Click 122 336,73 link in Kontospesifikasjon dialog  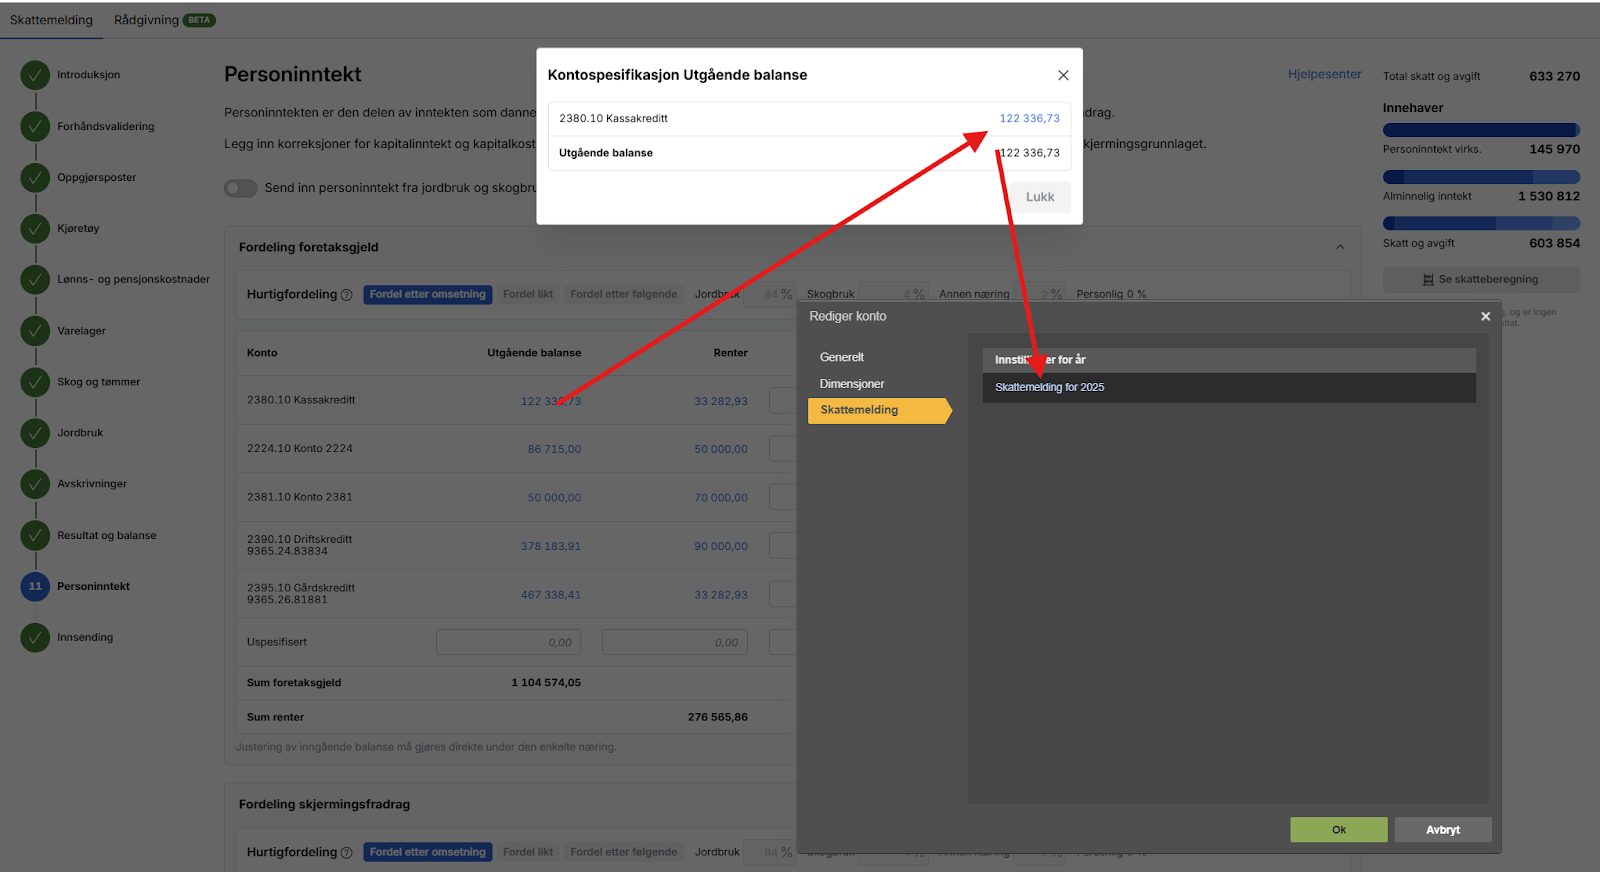point(1029,119)
